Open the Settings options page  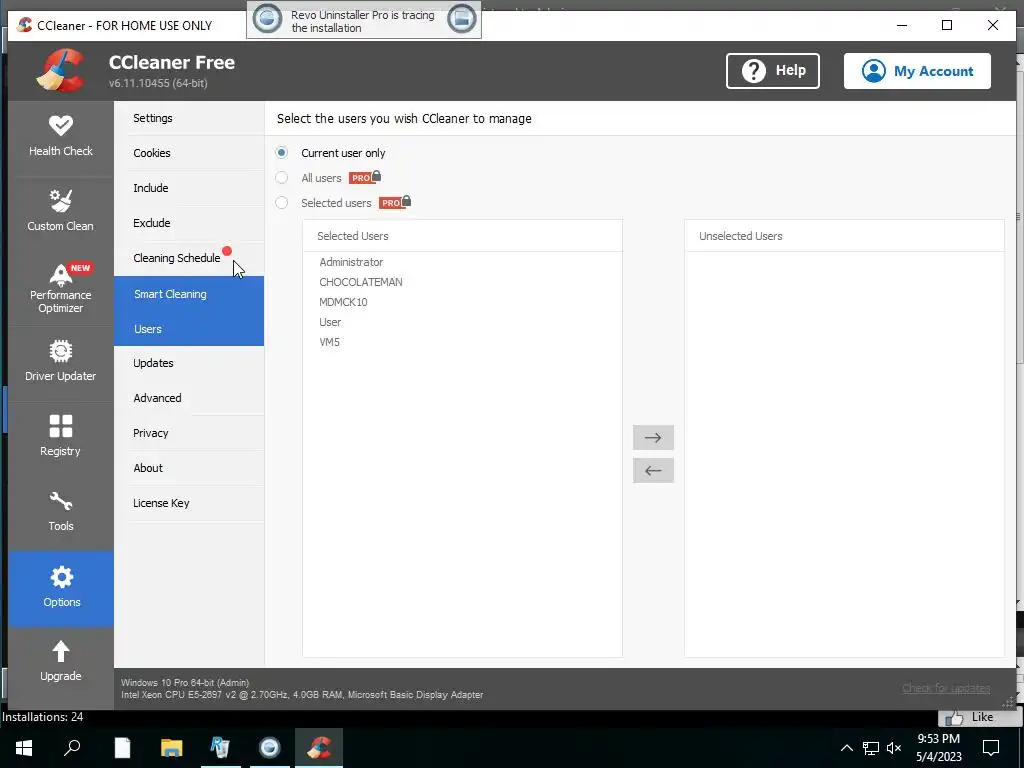pos(189,118)
